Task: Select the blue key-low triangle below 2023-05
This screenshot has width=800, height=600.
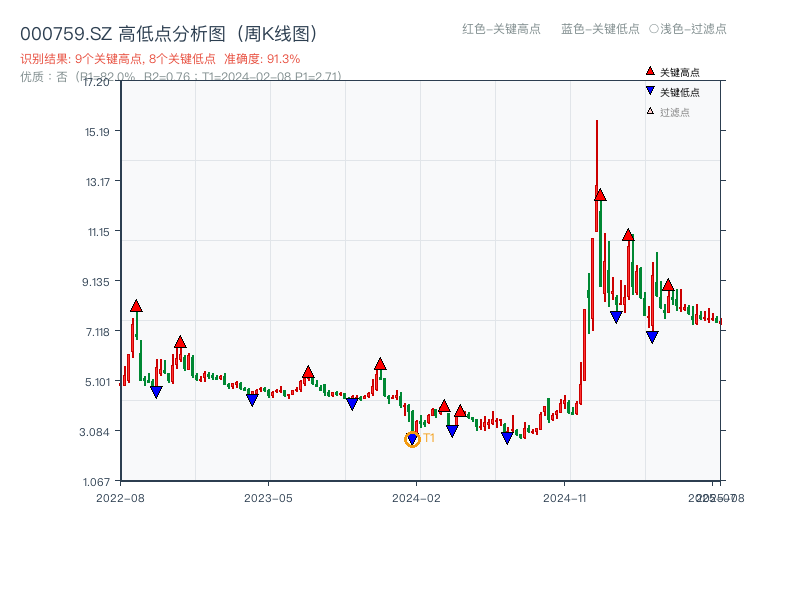Action: (x=251, y=400)
